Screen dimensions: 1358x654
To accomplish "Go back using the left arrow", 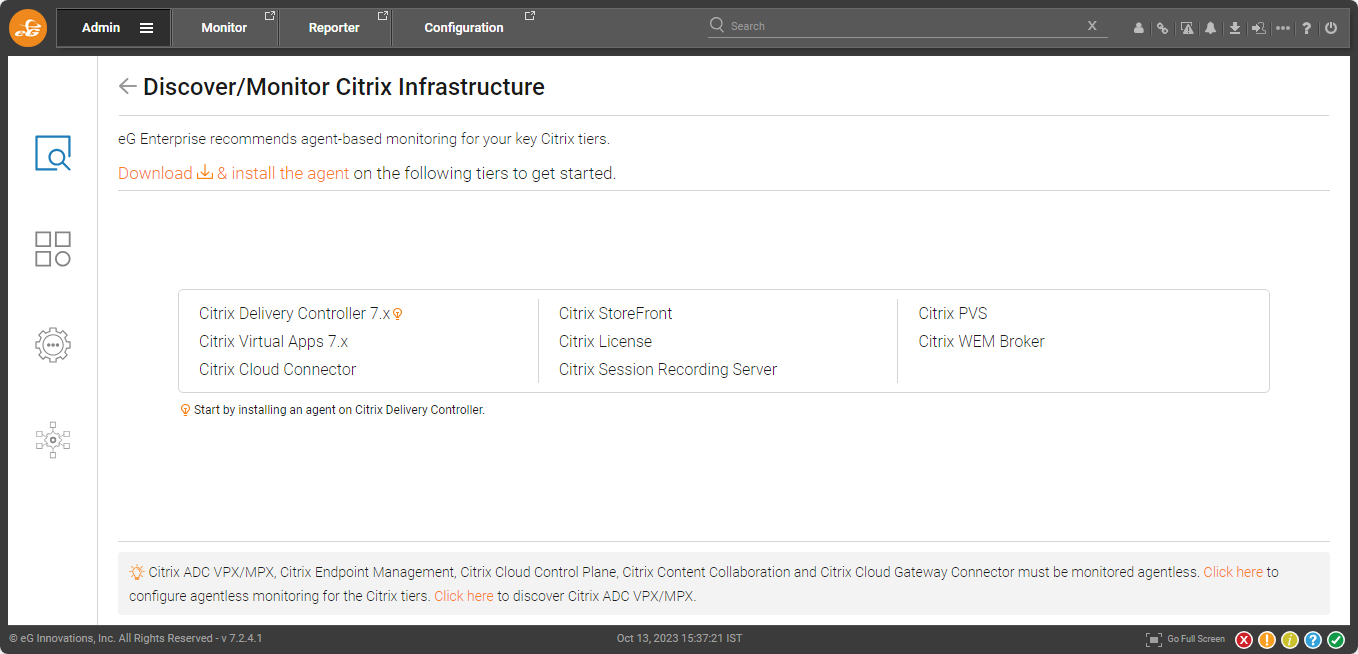I will point(127,86).
